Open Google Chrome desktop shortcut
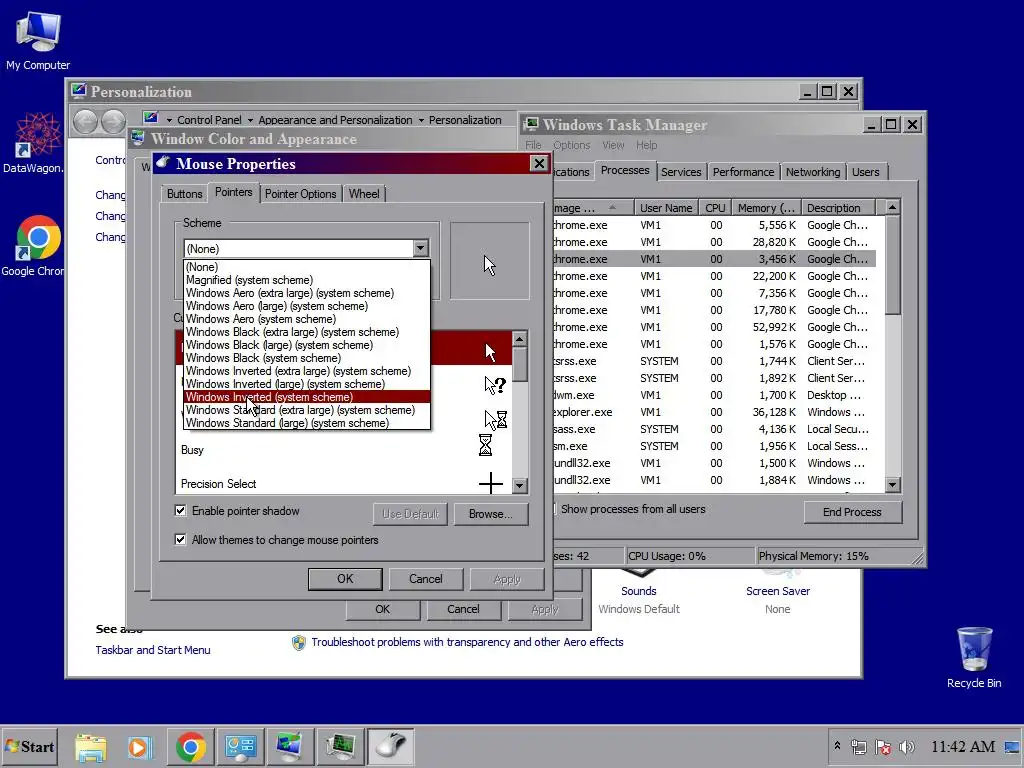This screenshot has width=1024, height=768. pyautogui.click(x=33, y=246)
